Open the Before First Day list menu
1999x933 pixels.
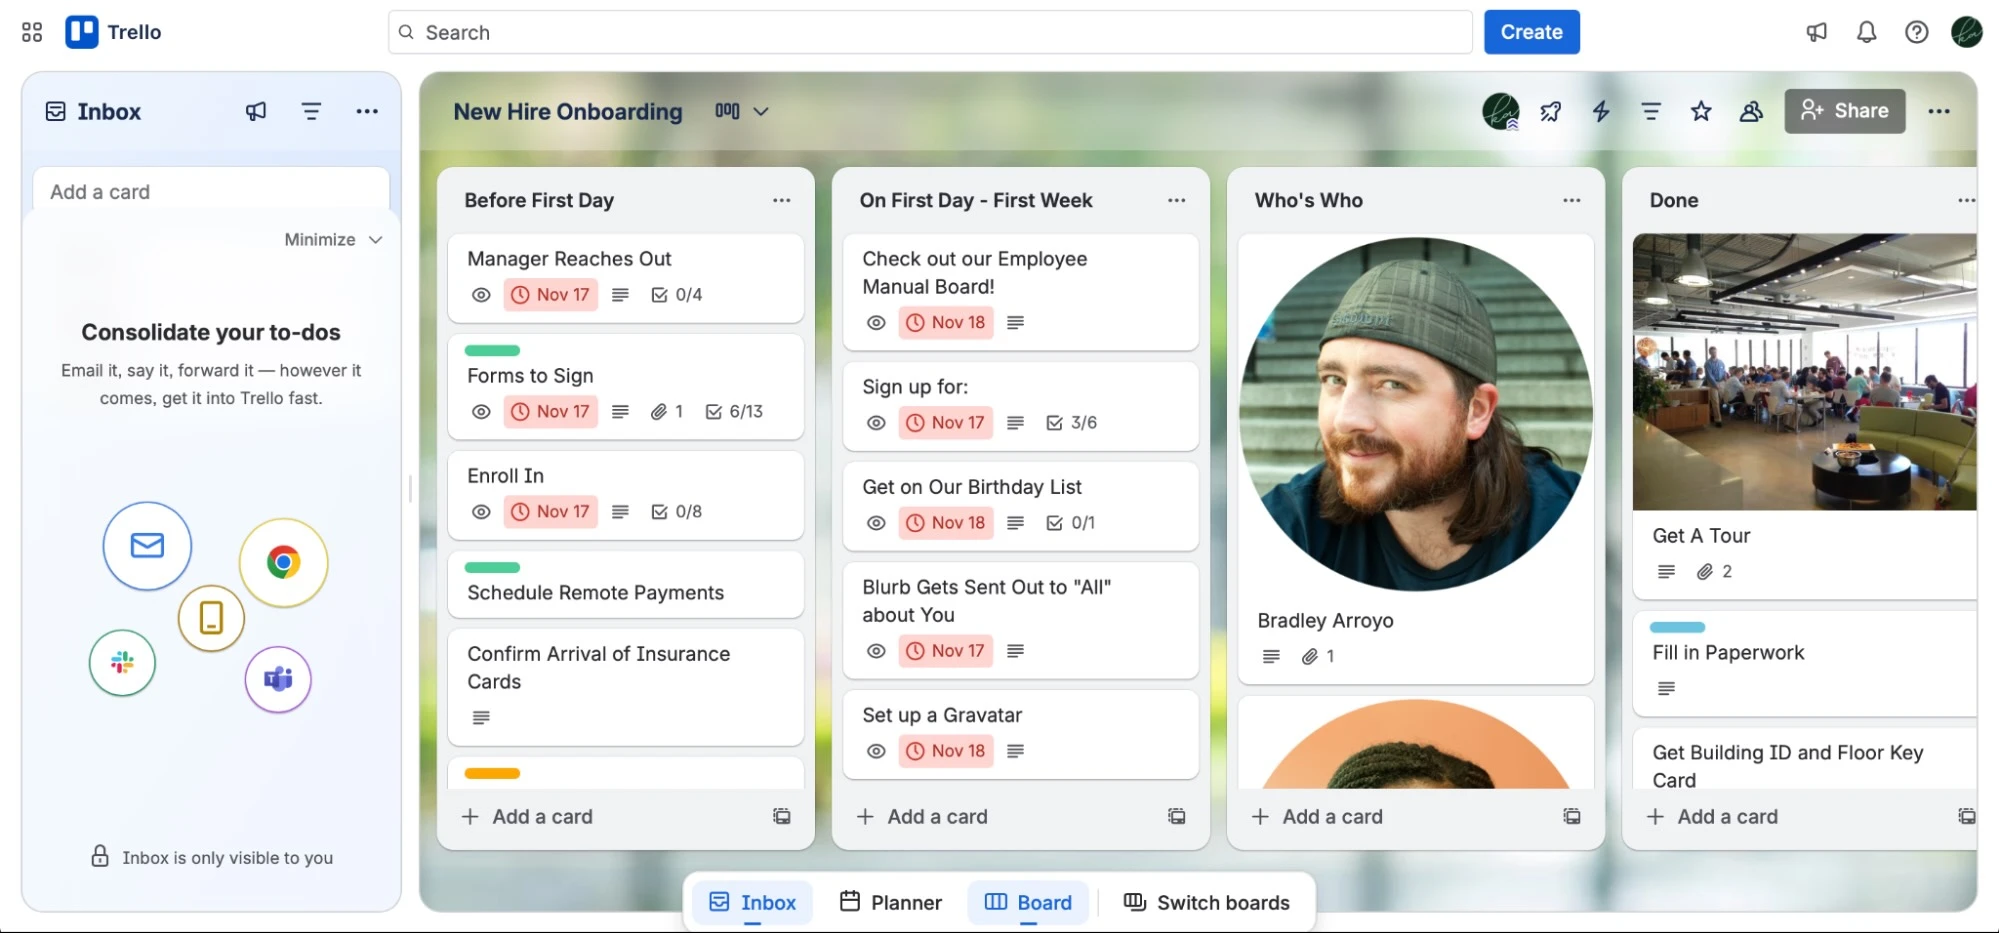[x=781, y=200]
